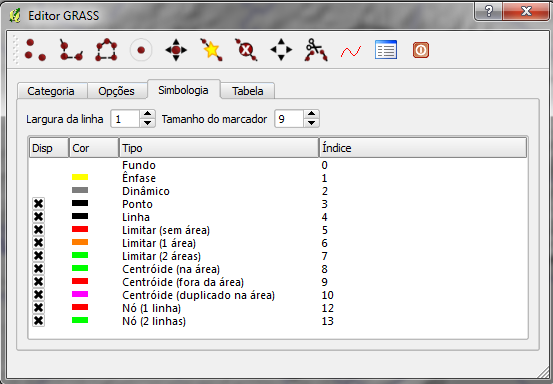Viewport: 553px width, 384px height.
Task: Click the magenta Centróide duplicado color swatch
Action: tap(80, 294)
